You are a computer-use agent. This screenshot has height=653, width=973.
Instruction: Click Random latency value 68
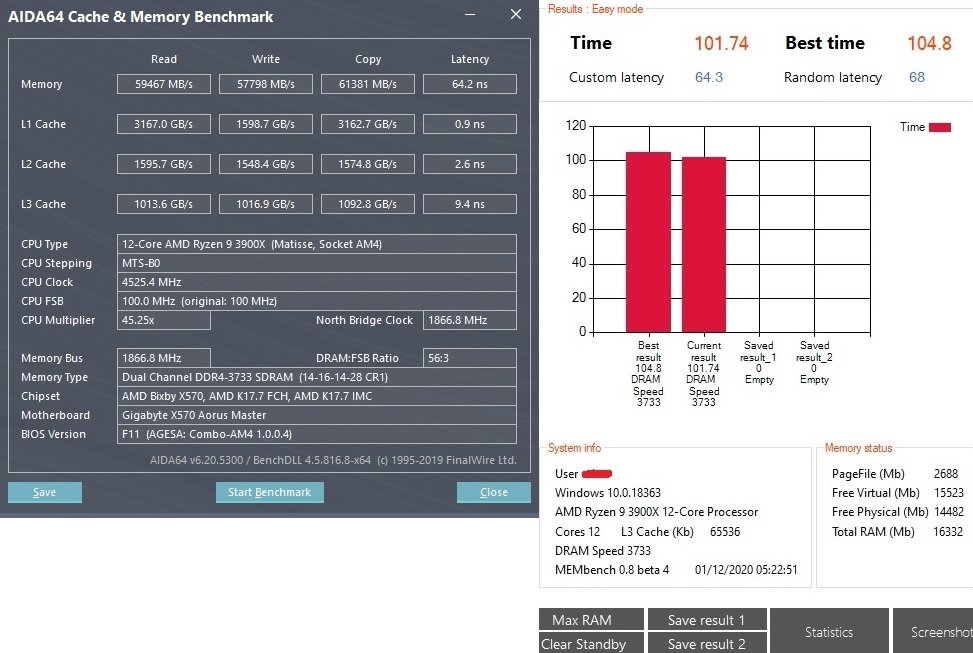tap(917, 77)
